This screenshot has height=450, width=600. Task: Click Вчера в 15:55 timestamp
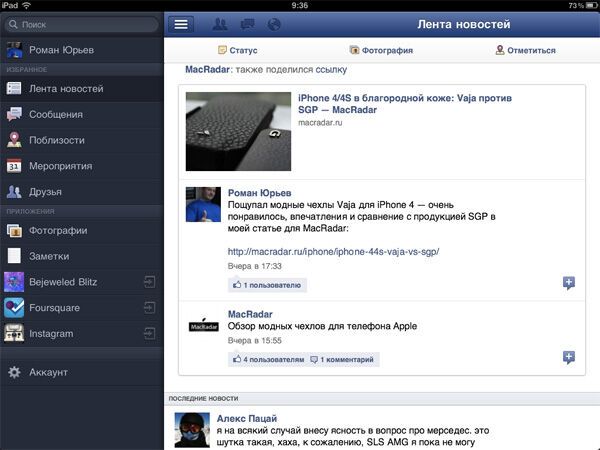click(254, 341)
